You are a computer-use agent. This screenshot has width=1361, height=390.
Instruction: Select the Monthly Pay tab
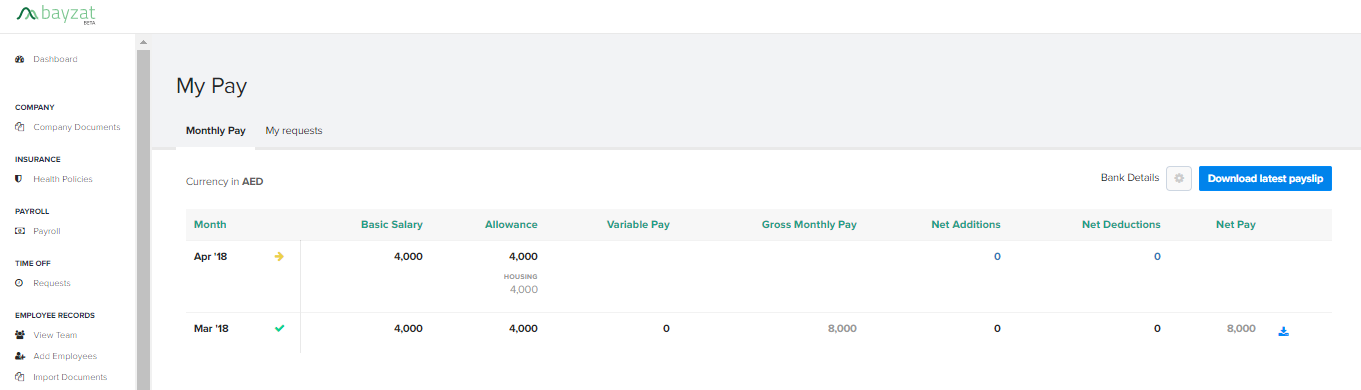(216, 131)
